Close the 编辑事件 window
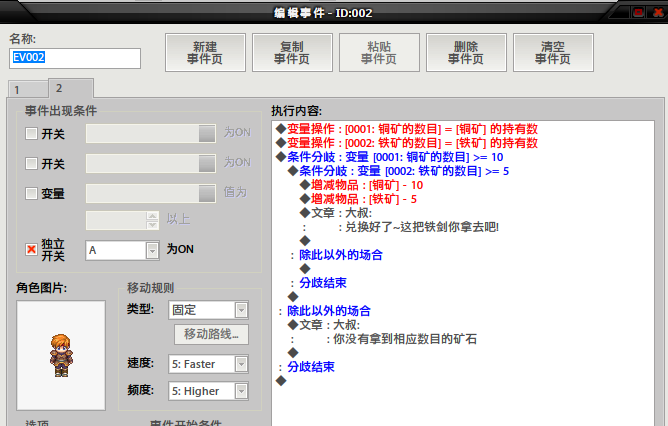The image size is (668, 426). pos(658,12)
